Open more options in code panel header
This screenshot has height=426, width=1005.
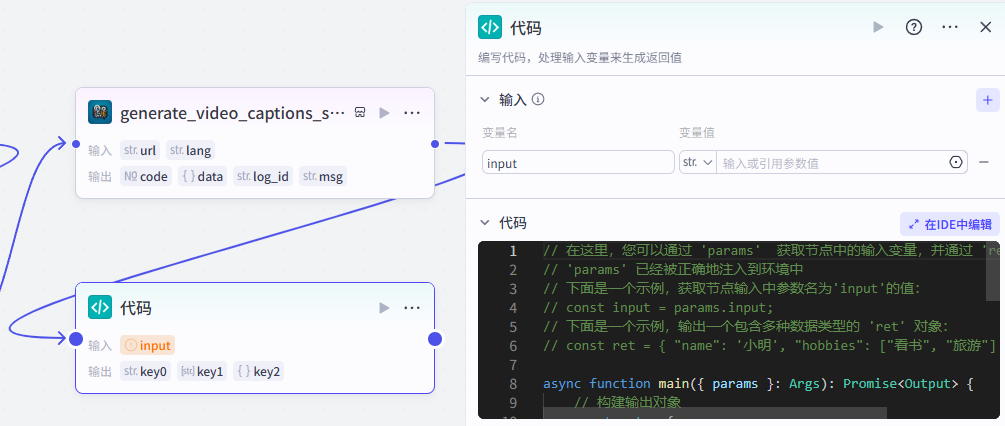click(x=950, y=27)
